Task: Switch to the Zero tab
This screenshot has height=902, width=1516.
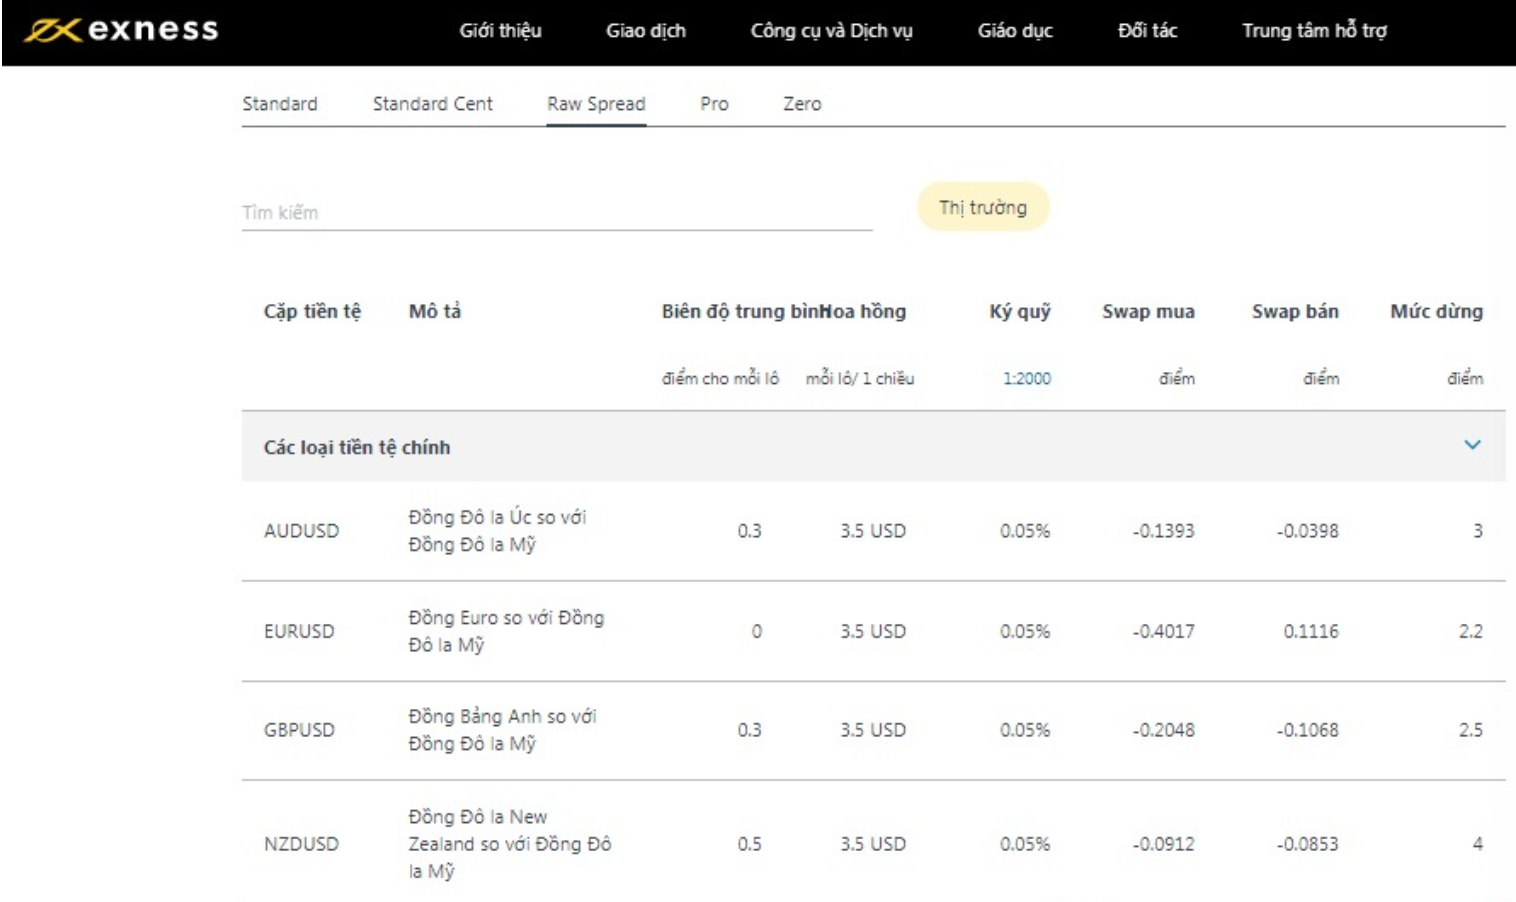Action: point(802,104)
